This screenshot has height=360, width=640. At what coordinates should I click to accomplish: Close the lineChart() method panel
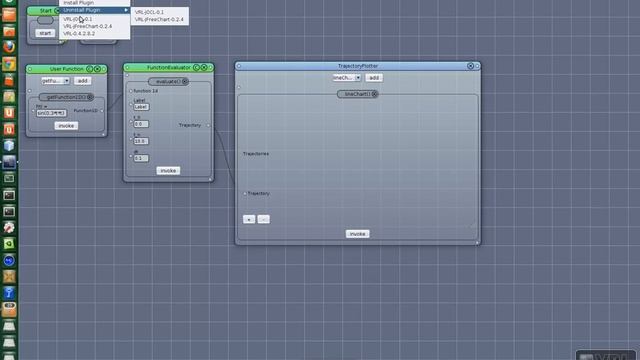[375, 94]
